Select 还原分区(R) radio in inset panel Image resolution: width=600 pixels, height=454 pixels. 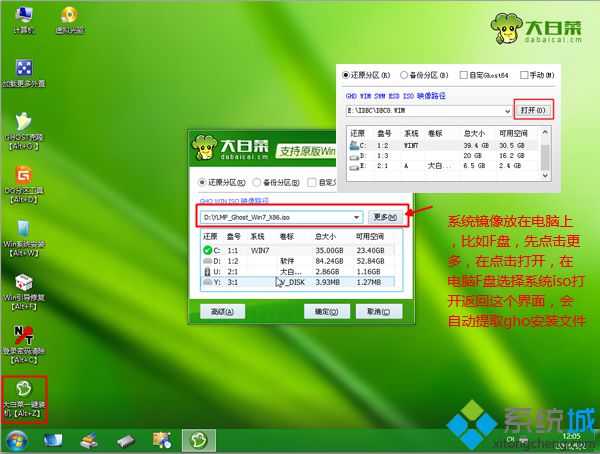(x=346, y=75)
